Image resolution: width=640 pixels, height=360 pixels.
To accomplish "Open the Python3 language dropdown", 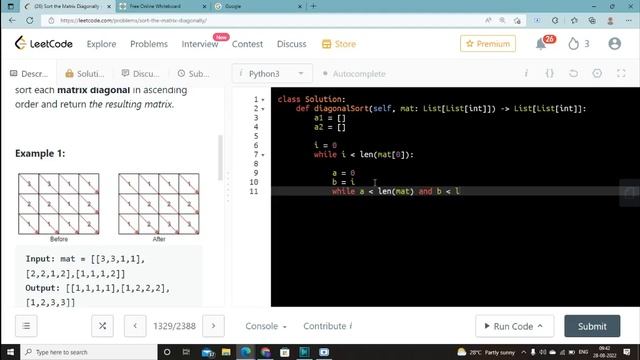I will click(x=272, y=73).
